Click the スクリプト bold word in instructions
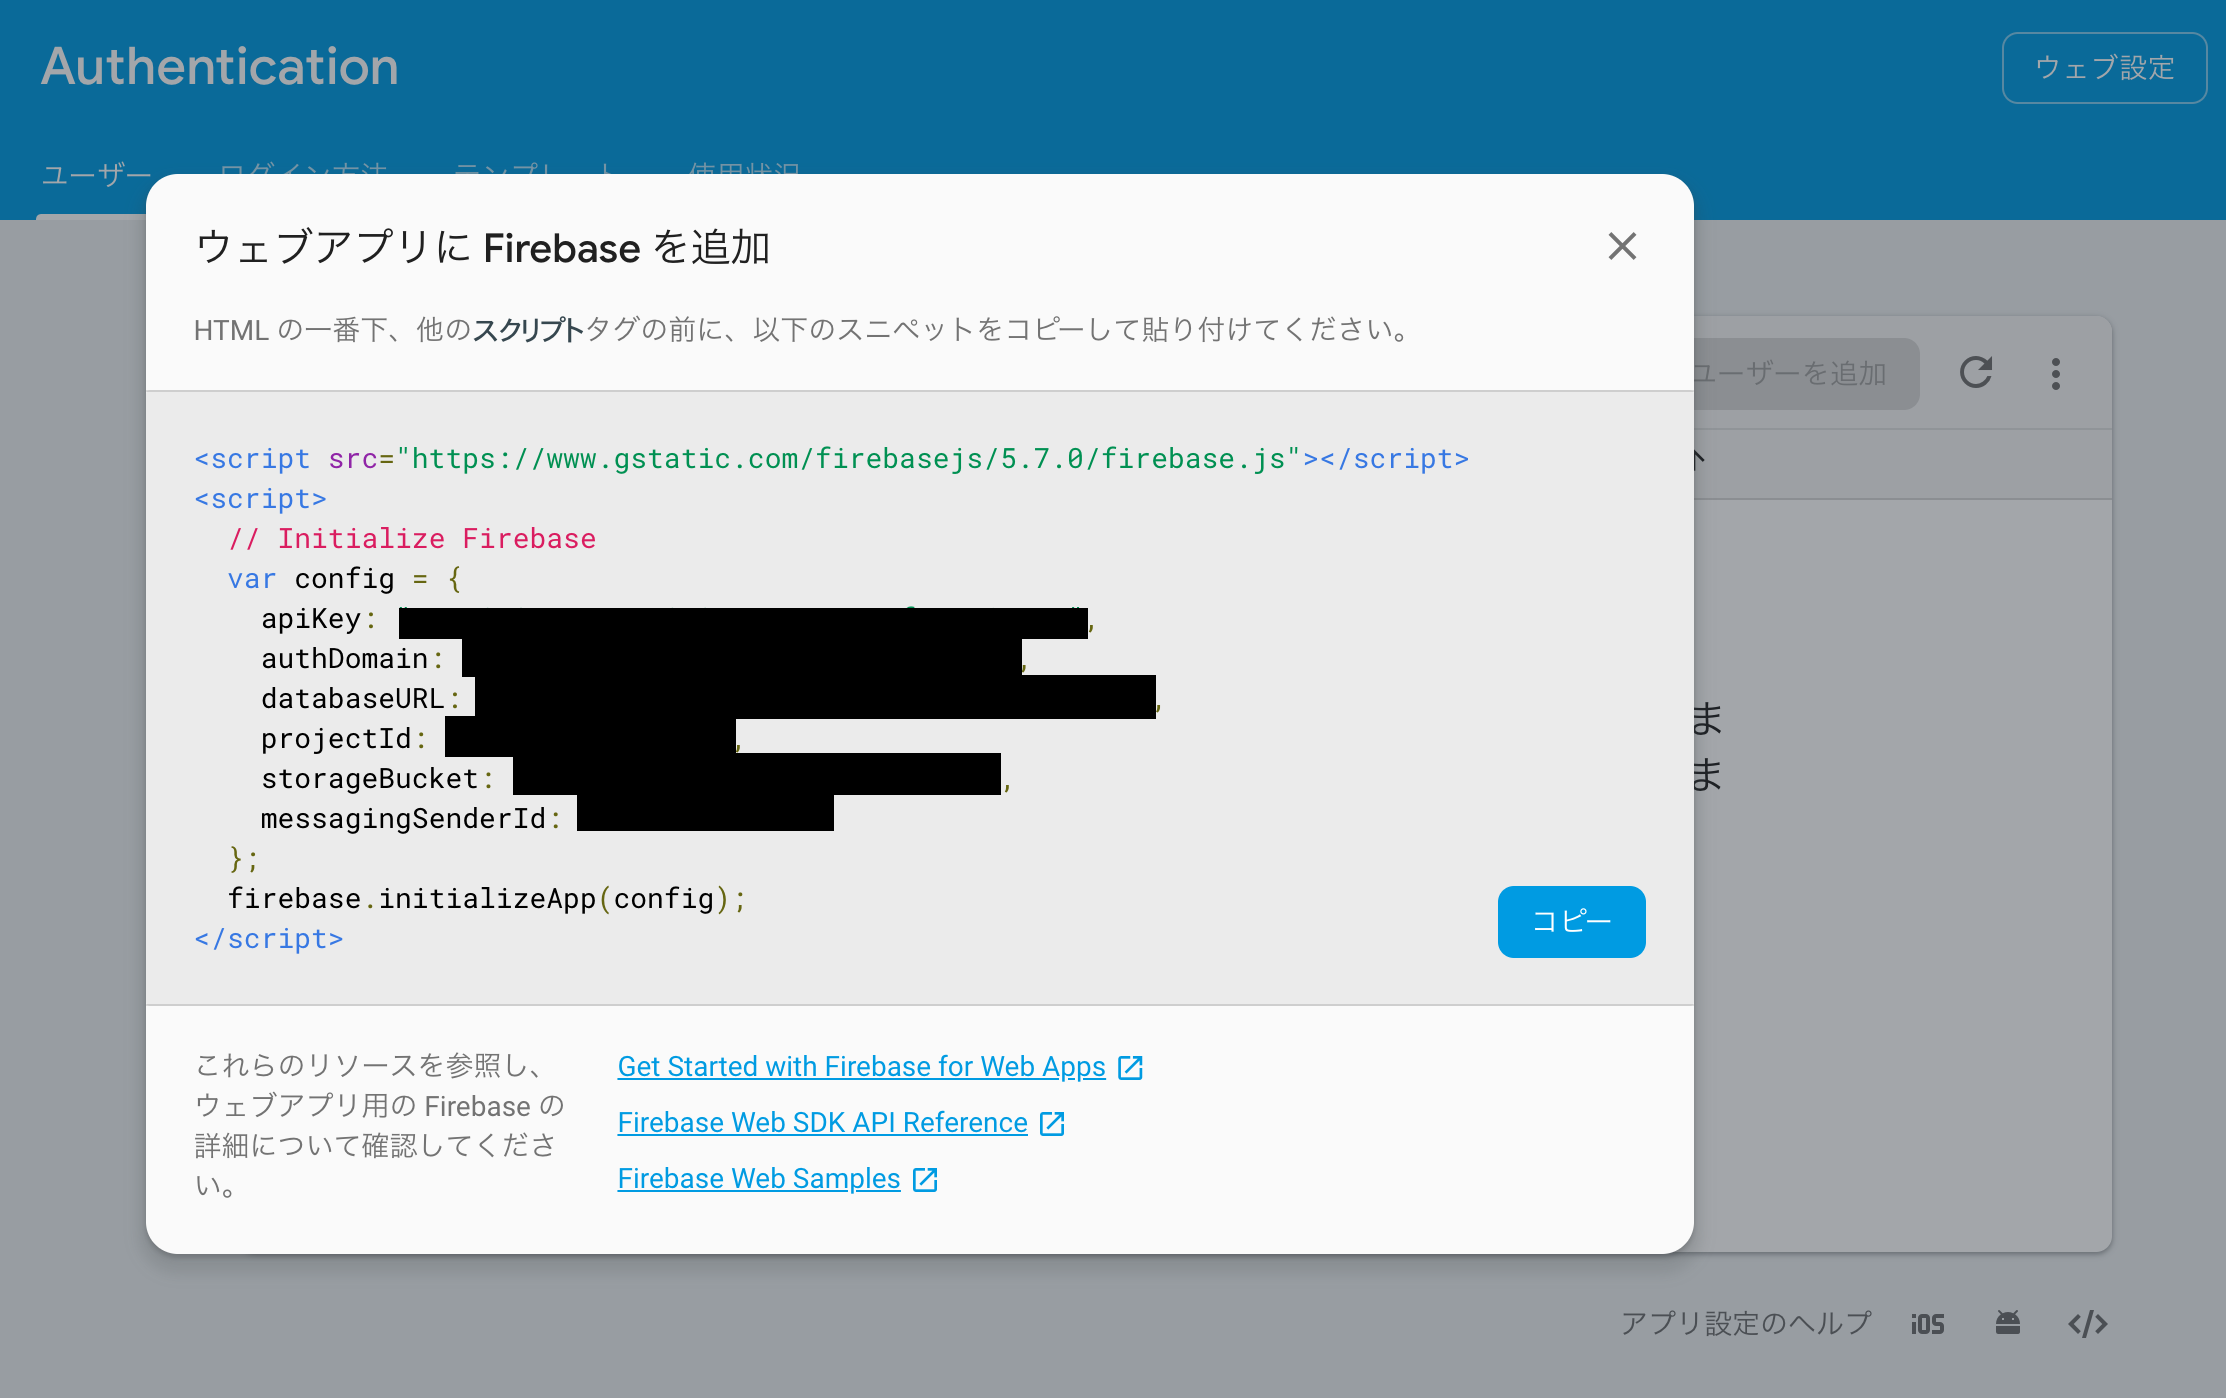 click(528, 329)
